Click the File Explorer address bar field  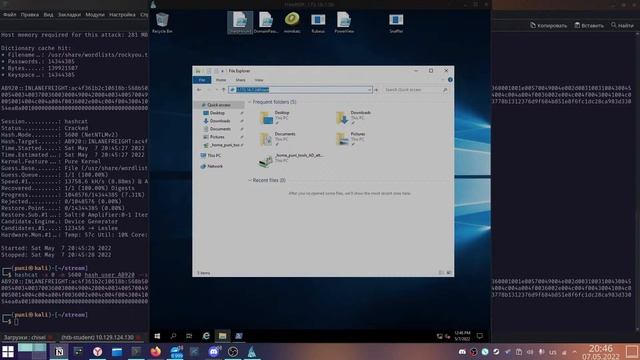300,90
